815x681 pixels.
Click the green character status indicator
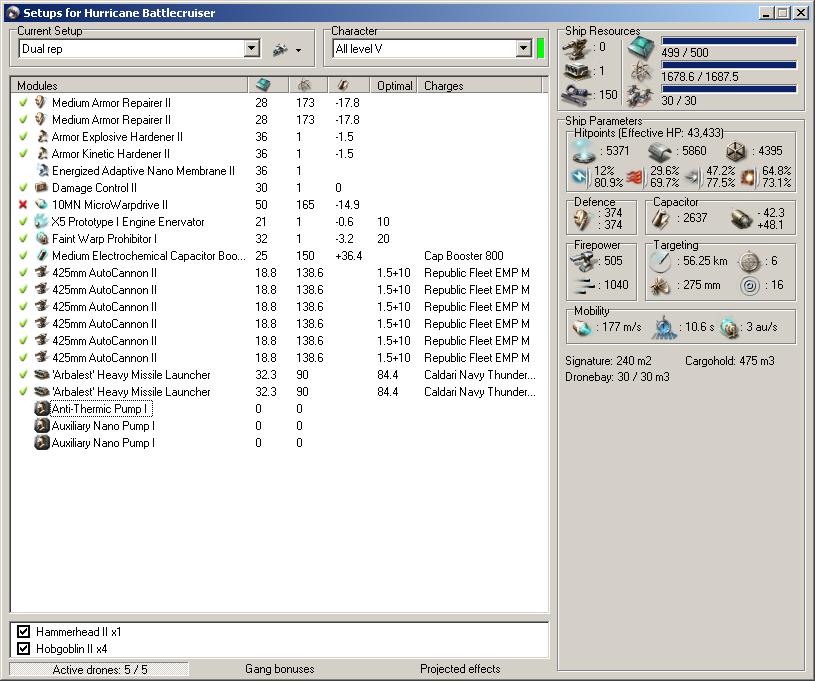click(x=541, y=49)
